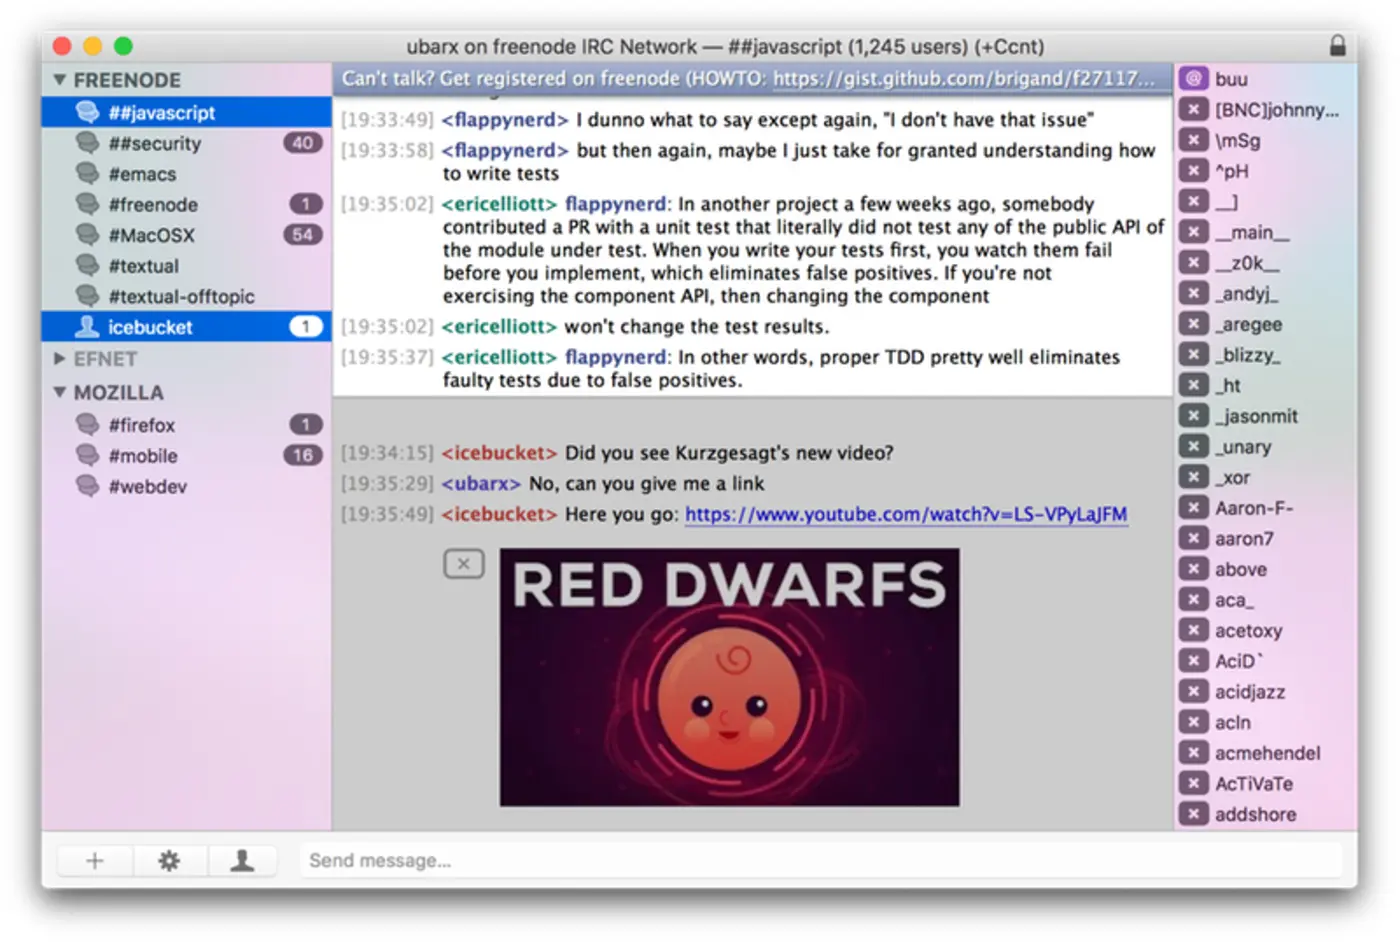Open the #firefox channel
This screenshot has height=942, width=1400.
(x=186, y=425)
